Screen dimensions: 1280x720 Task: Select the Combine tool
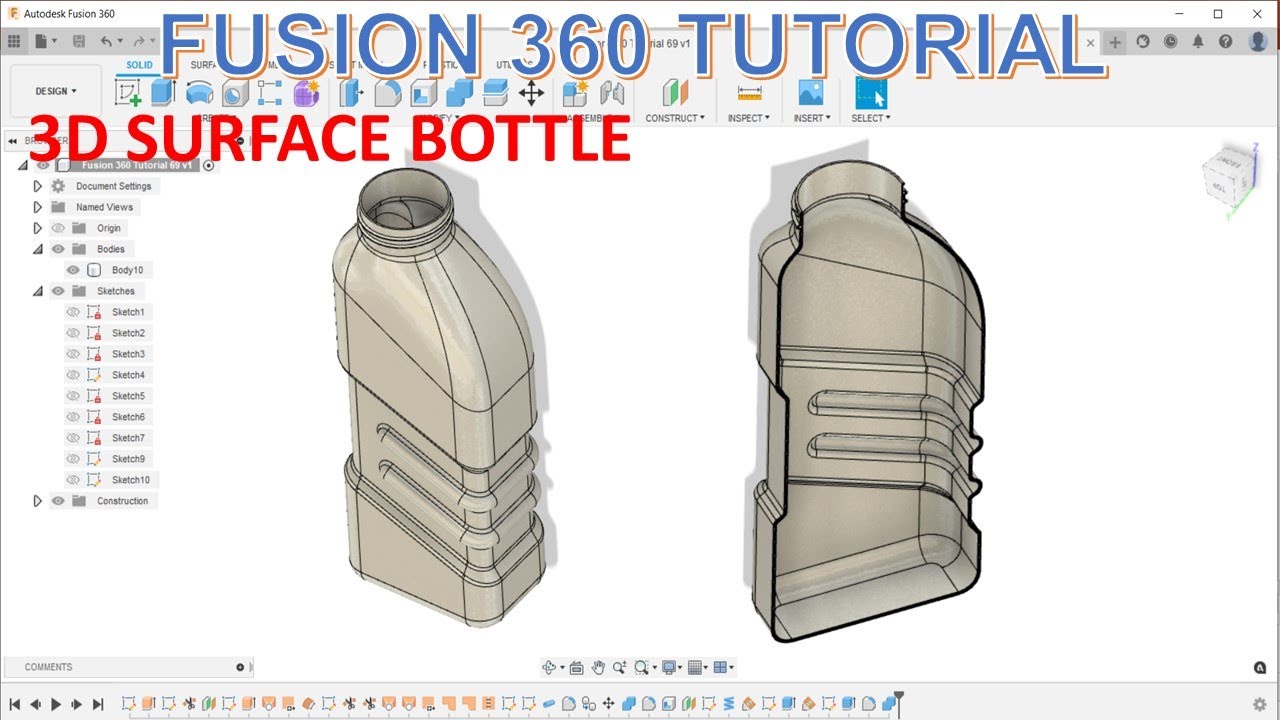click(459, 94)
